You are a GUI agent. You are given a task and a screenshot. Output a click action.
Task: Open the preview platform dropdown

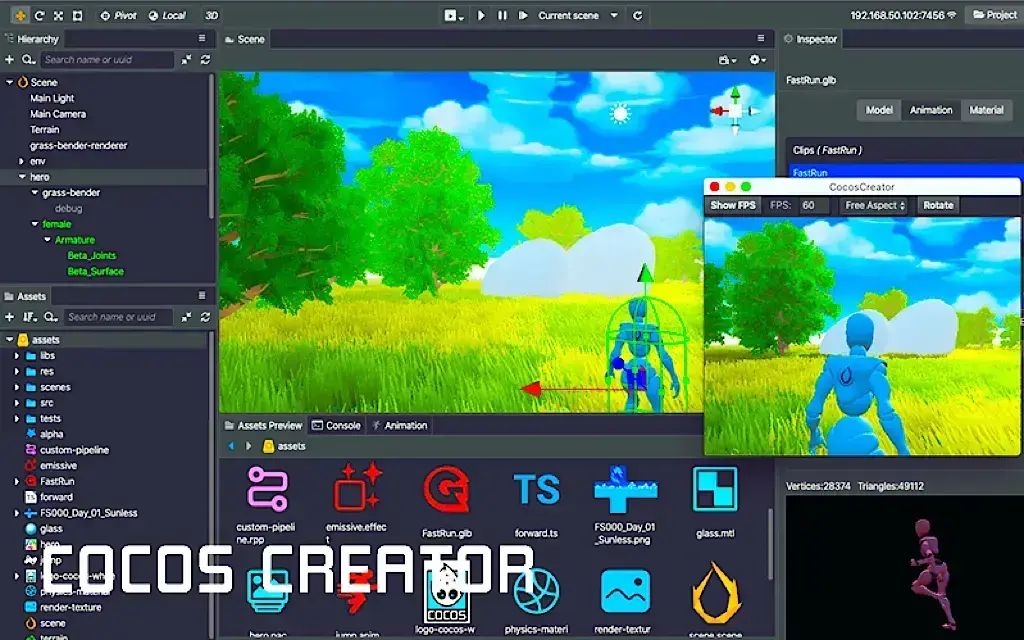(453, 15)
